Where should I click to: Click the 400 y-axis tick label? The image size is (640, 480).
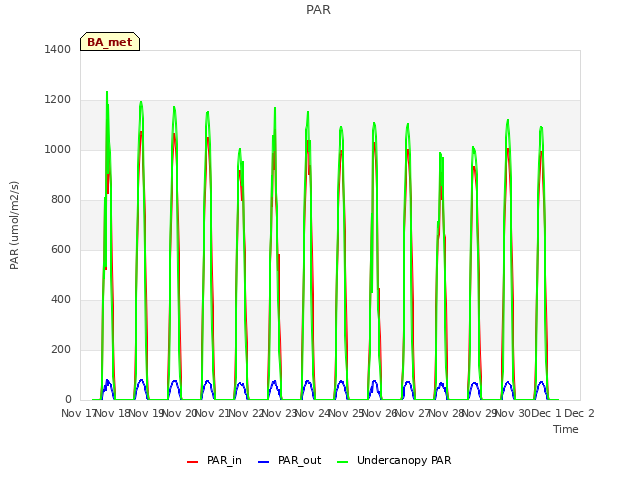[x=61, y=300]
